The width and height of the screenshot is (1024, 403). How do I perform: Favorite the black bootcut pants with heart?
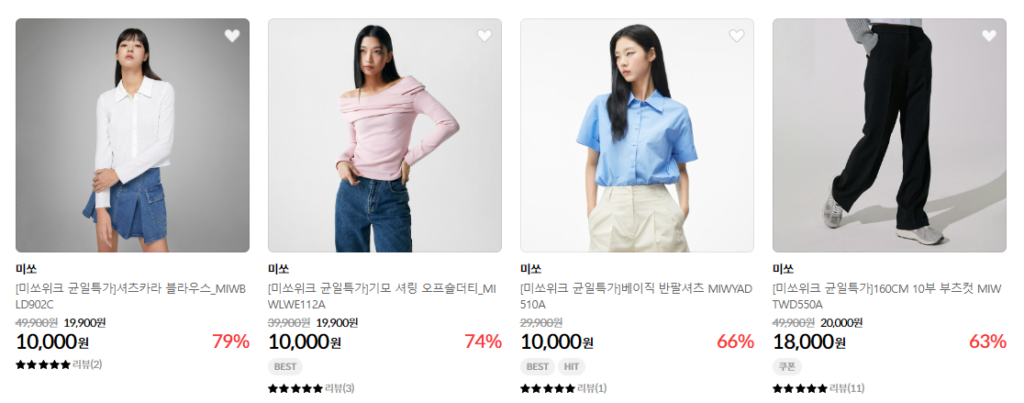(x=989, y=36)
